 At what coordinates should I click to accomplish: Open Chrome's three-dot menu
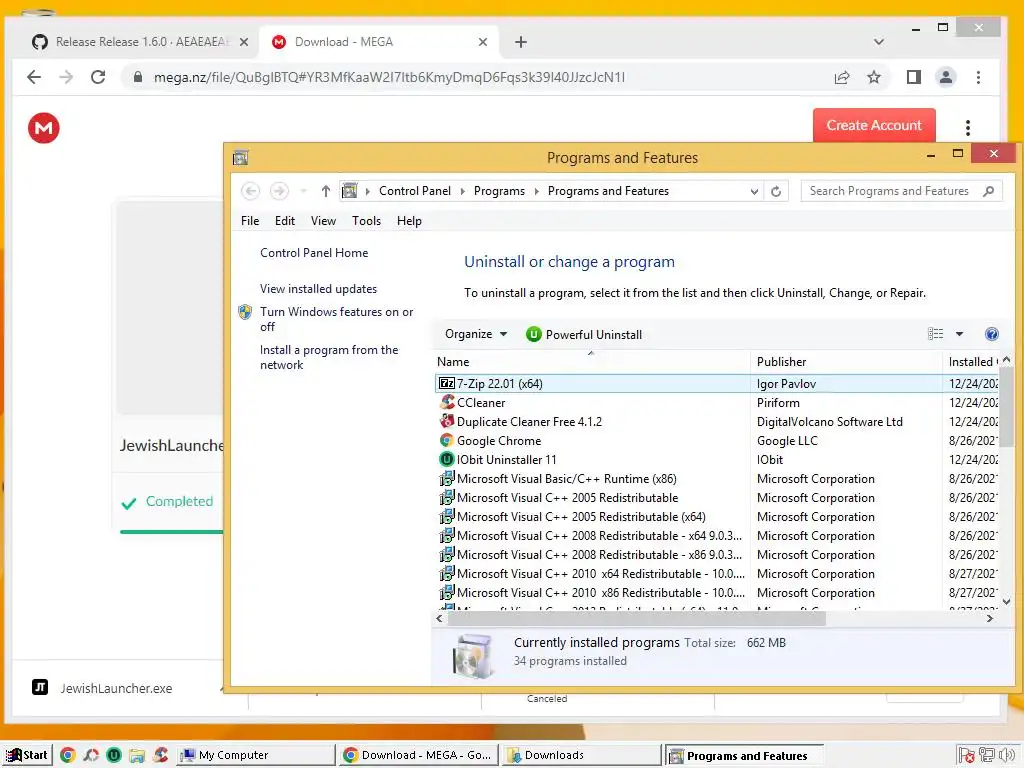coord(978,77)
